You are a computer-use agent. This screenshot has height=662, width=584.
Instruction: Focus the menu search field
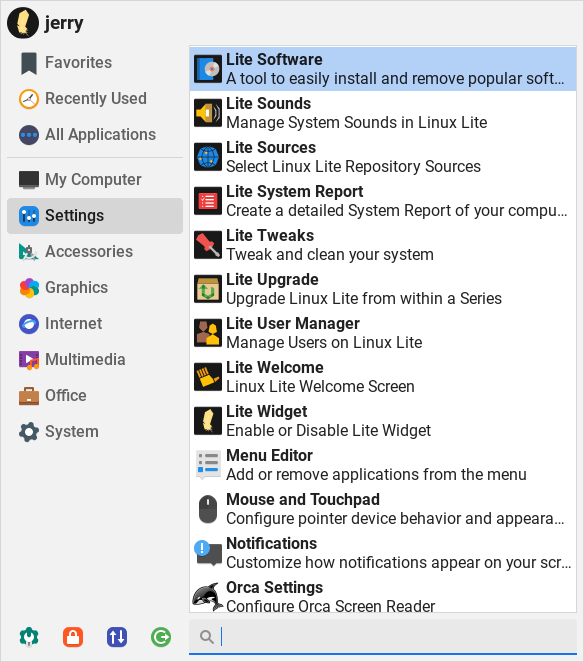coord(383,637)
